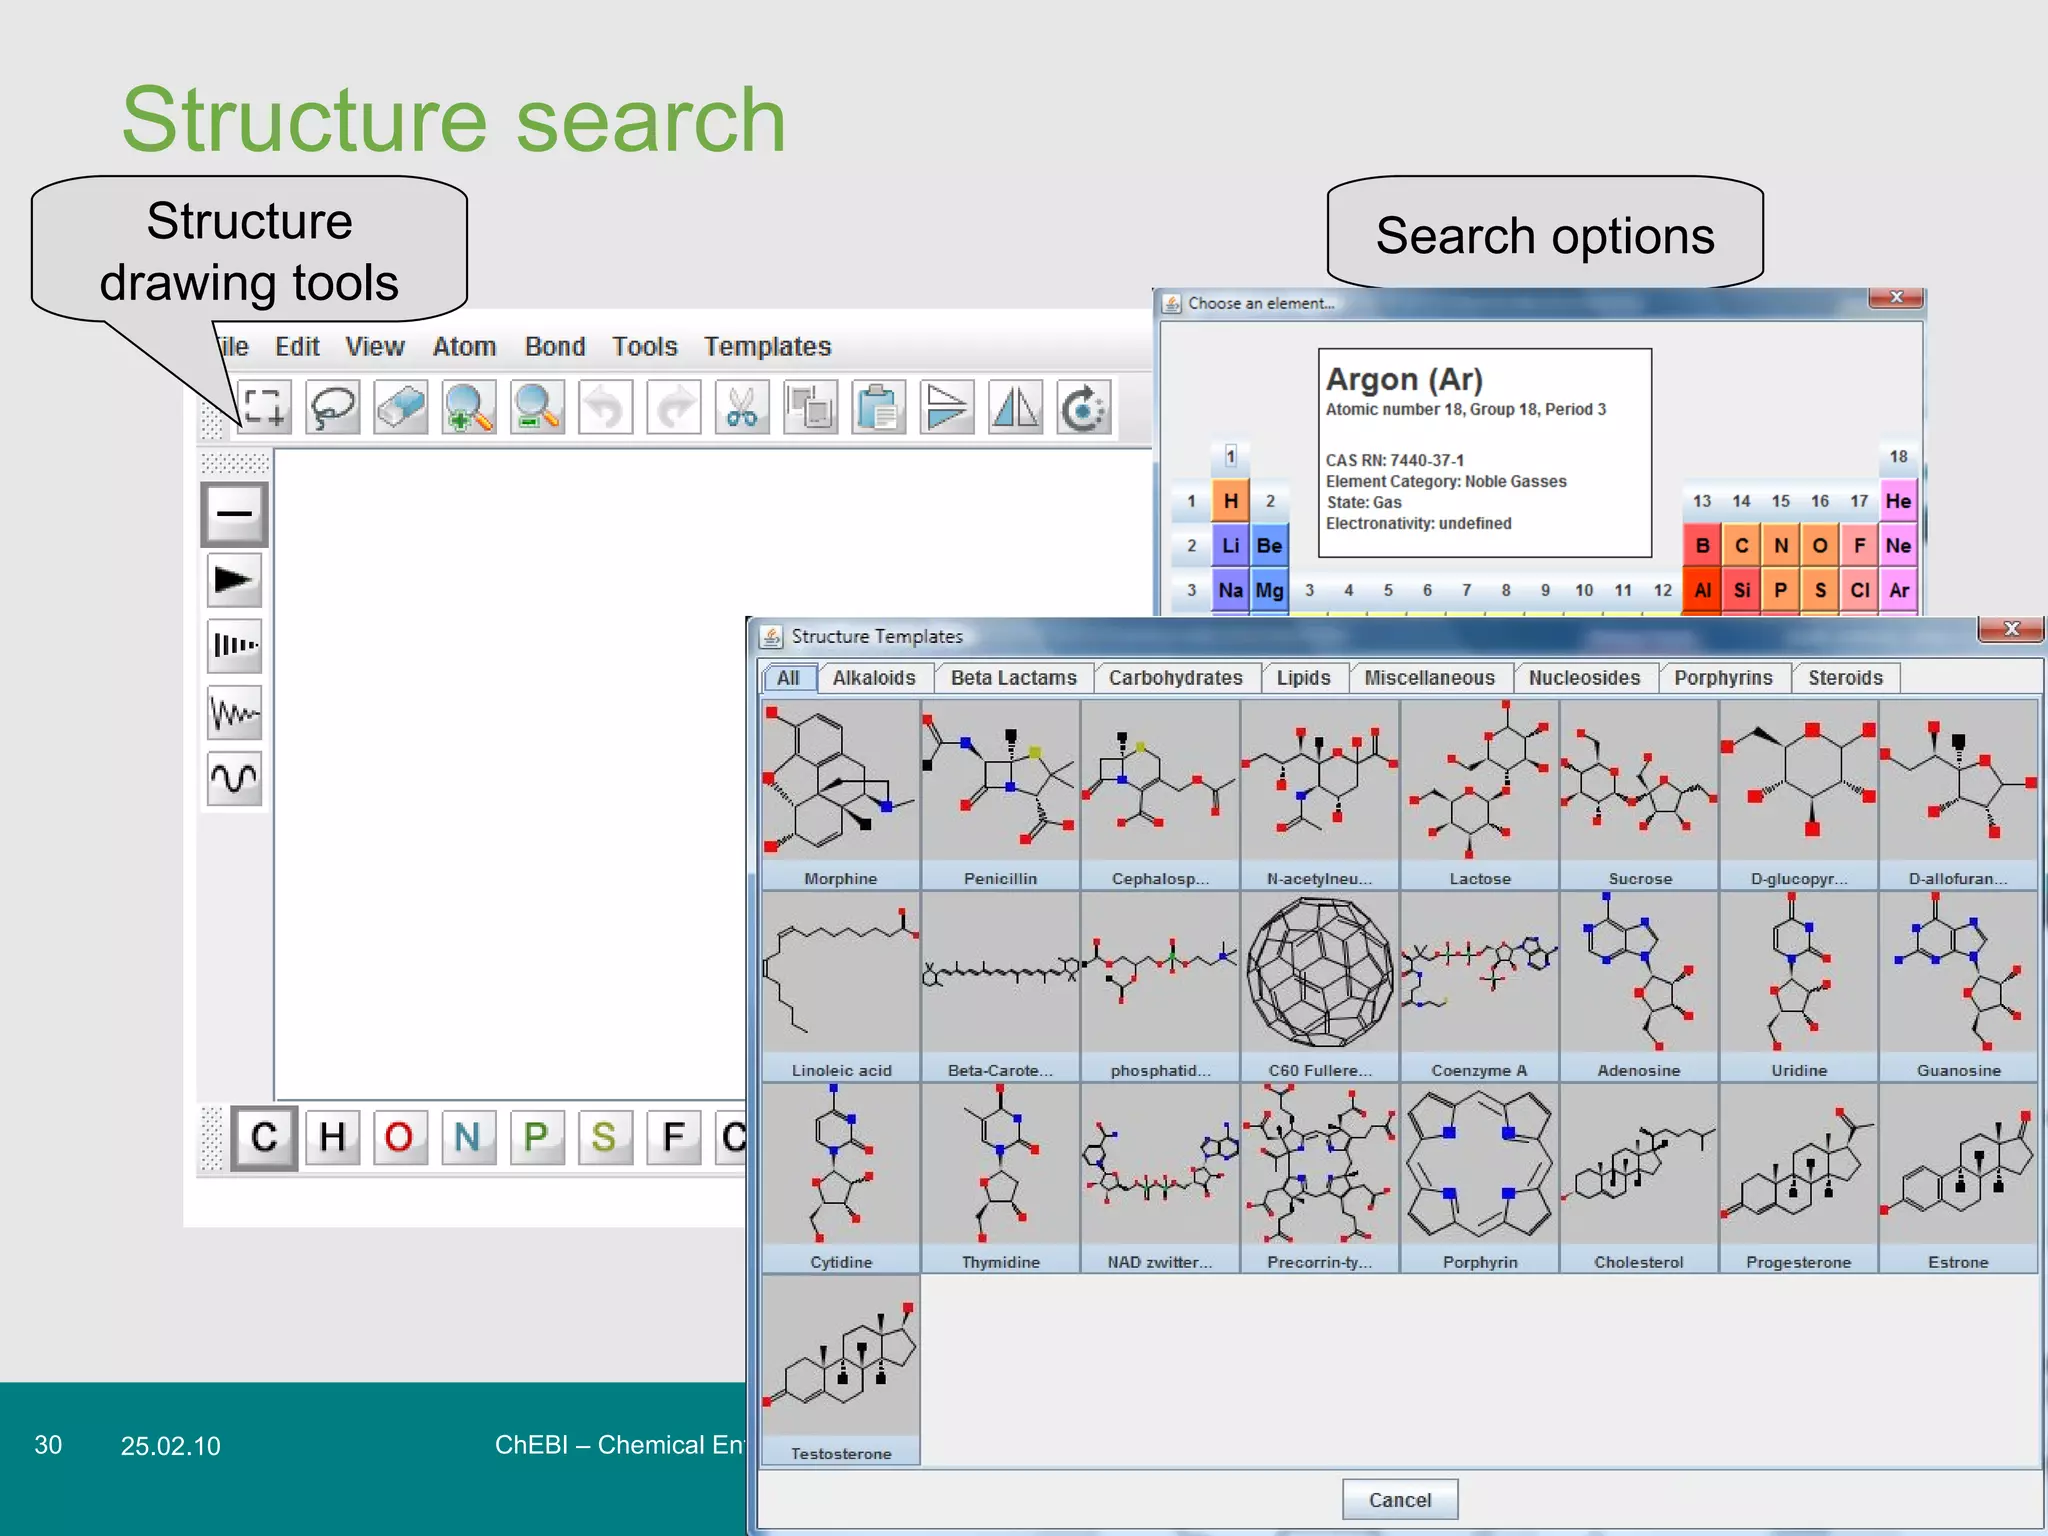Click the redo arrow icon
The width and height of the screenshot is (2048, 1536).
pos(673,408)
